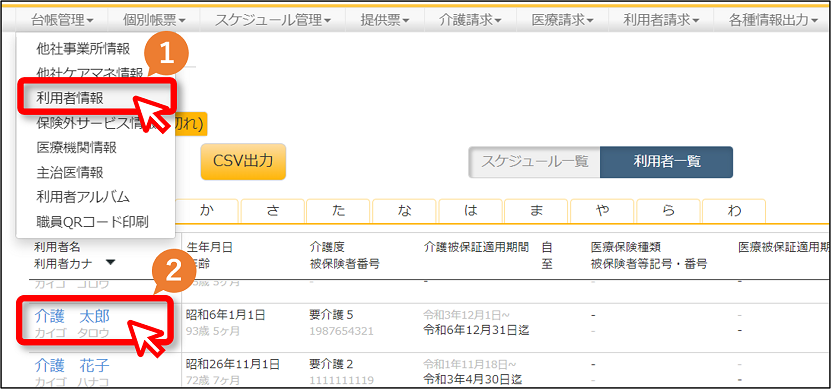The width and height of the screenshot is (831, 389).
Task: Switch to スケジュール一覧 view
Action: (534, 162)
